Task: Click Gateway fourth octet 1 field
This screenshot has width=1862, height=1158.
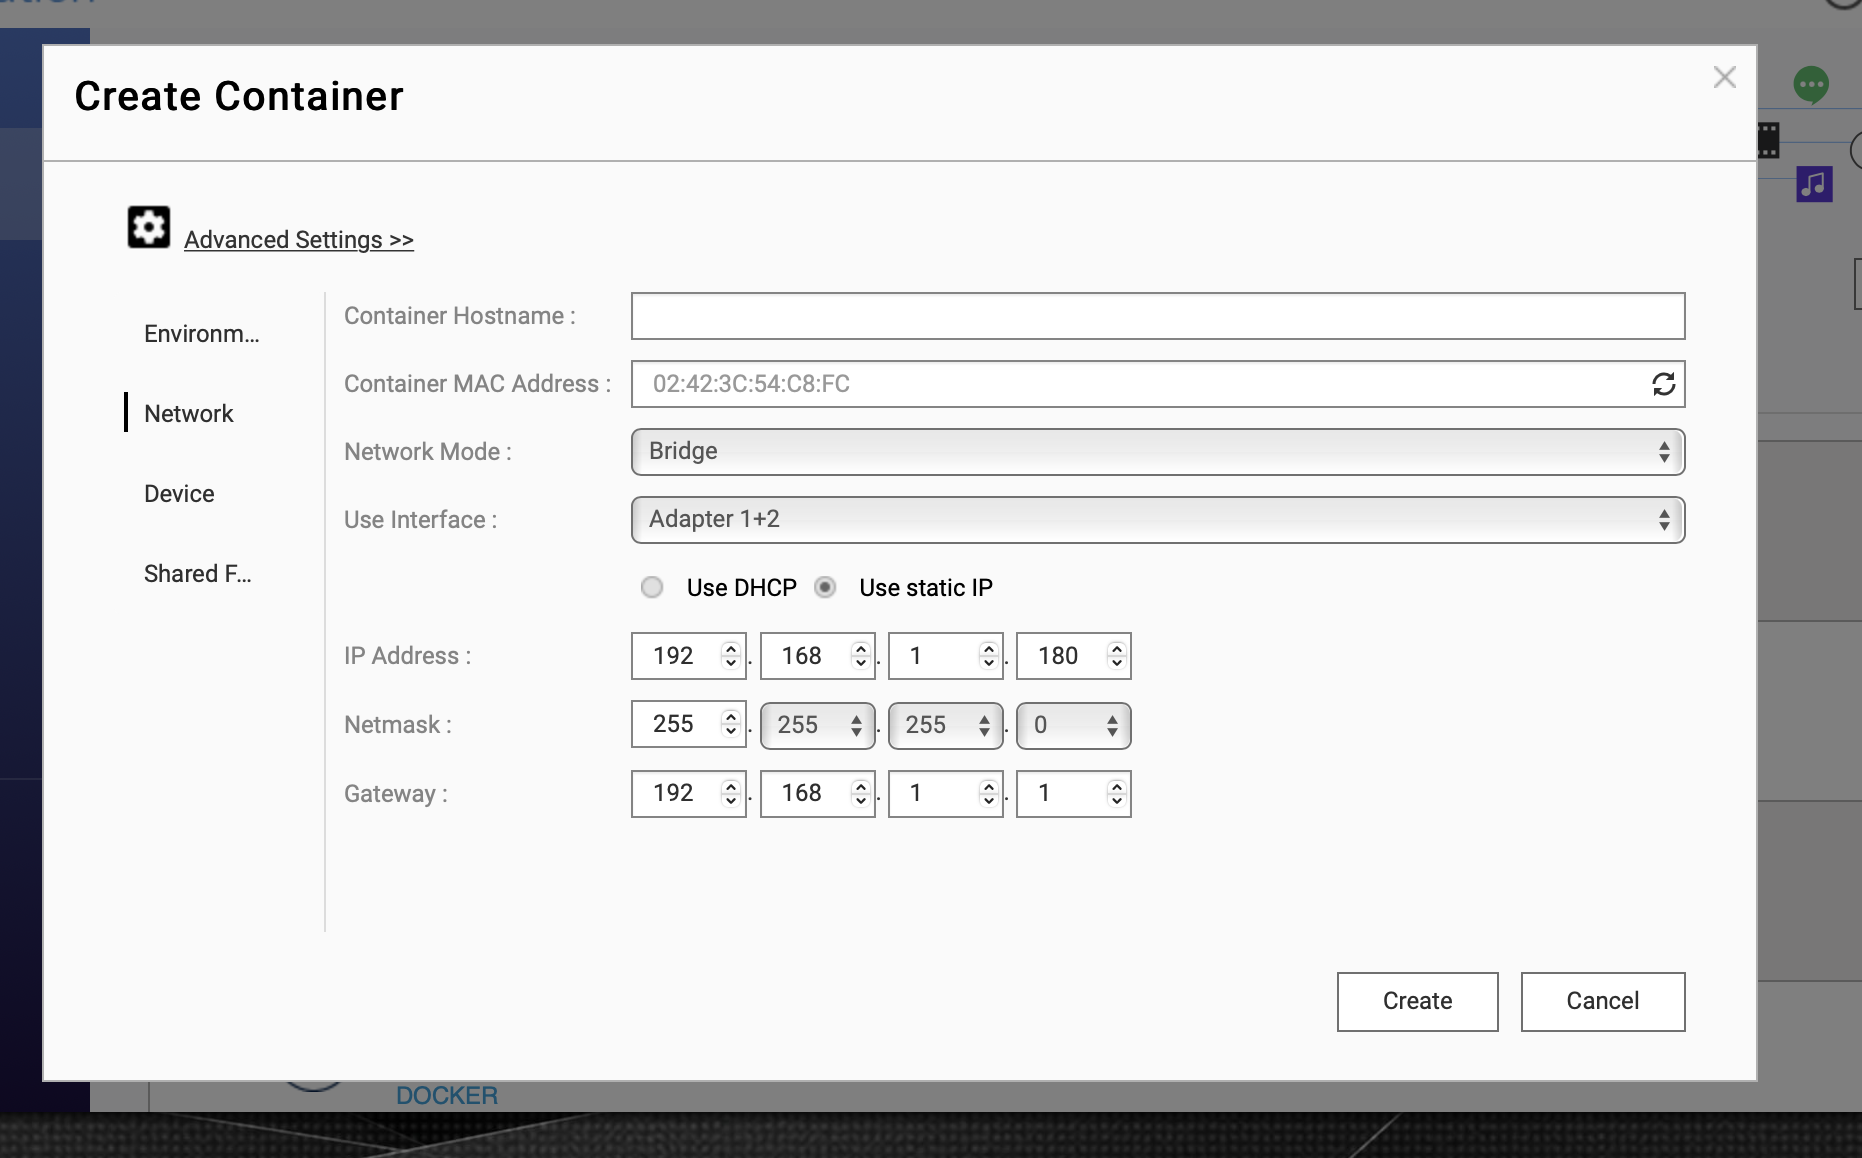Action: click(1074, 794)
